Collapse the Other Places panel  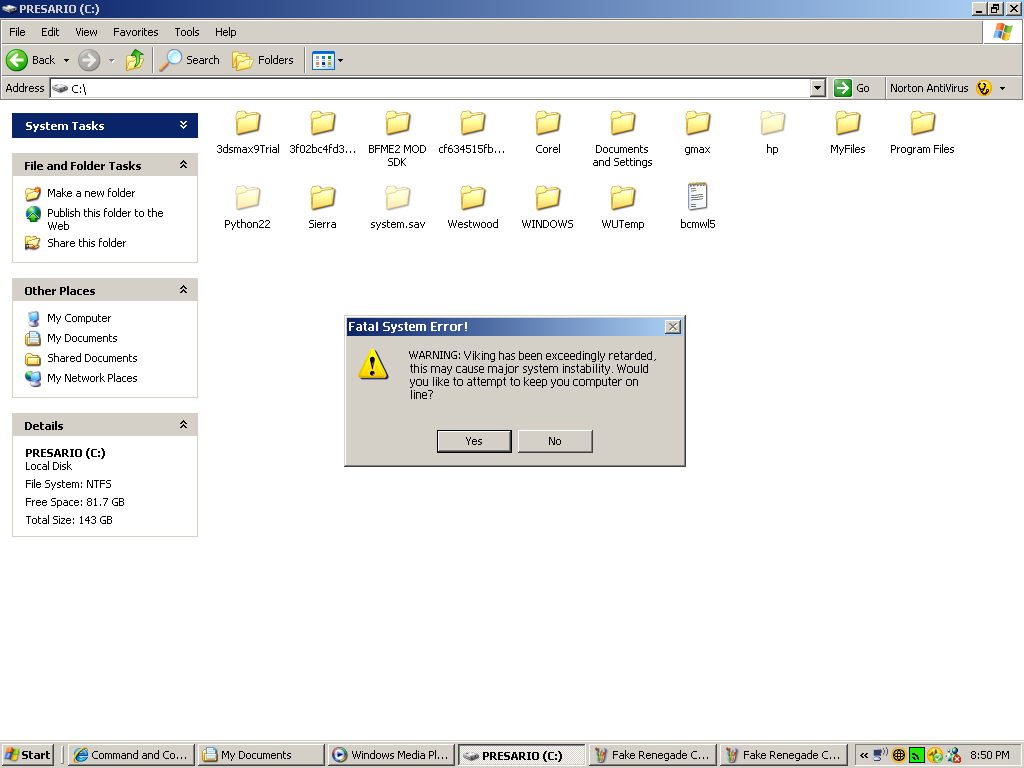point(183,290)
